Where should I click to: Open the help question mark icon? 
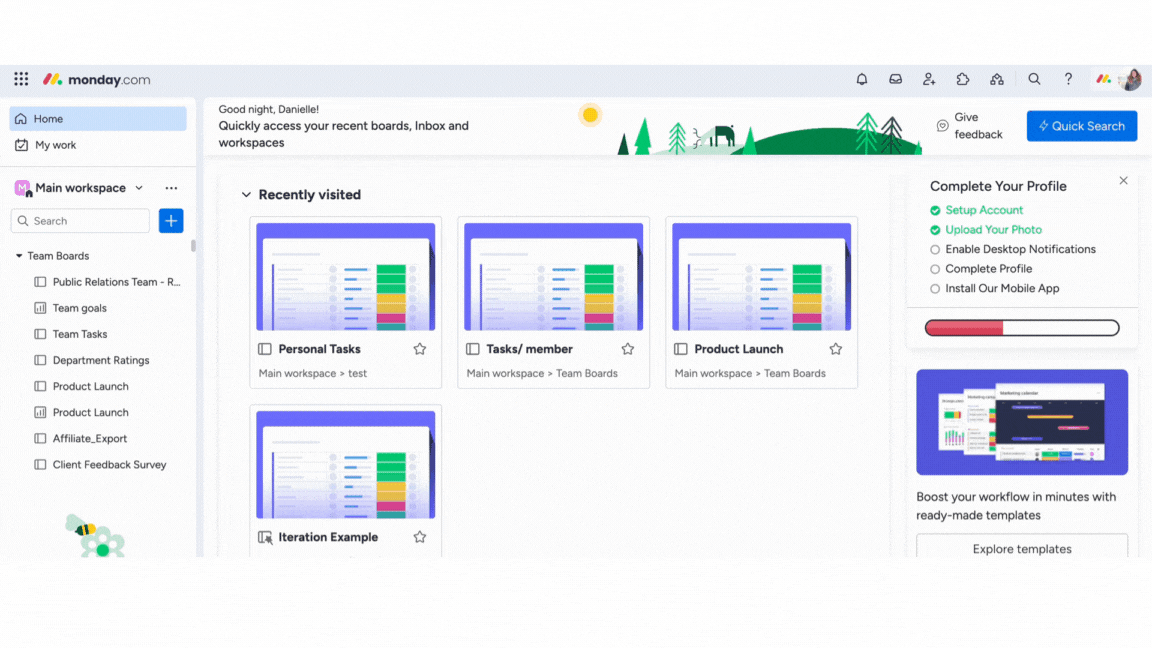[1068, 80]
